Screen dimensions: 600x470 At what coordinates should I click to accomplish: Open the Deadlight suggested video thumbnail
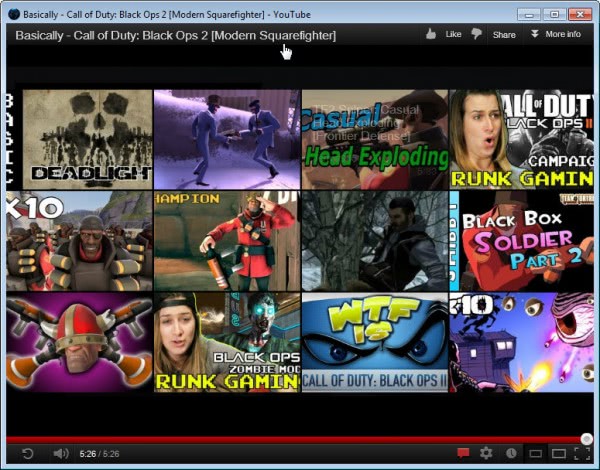click(x=87, y=140)
